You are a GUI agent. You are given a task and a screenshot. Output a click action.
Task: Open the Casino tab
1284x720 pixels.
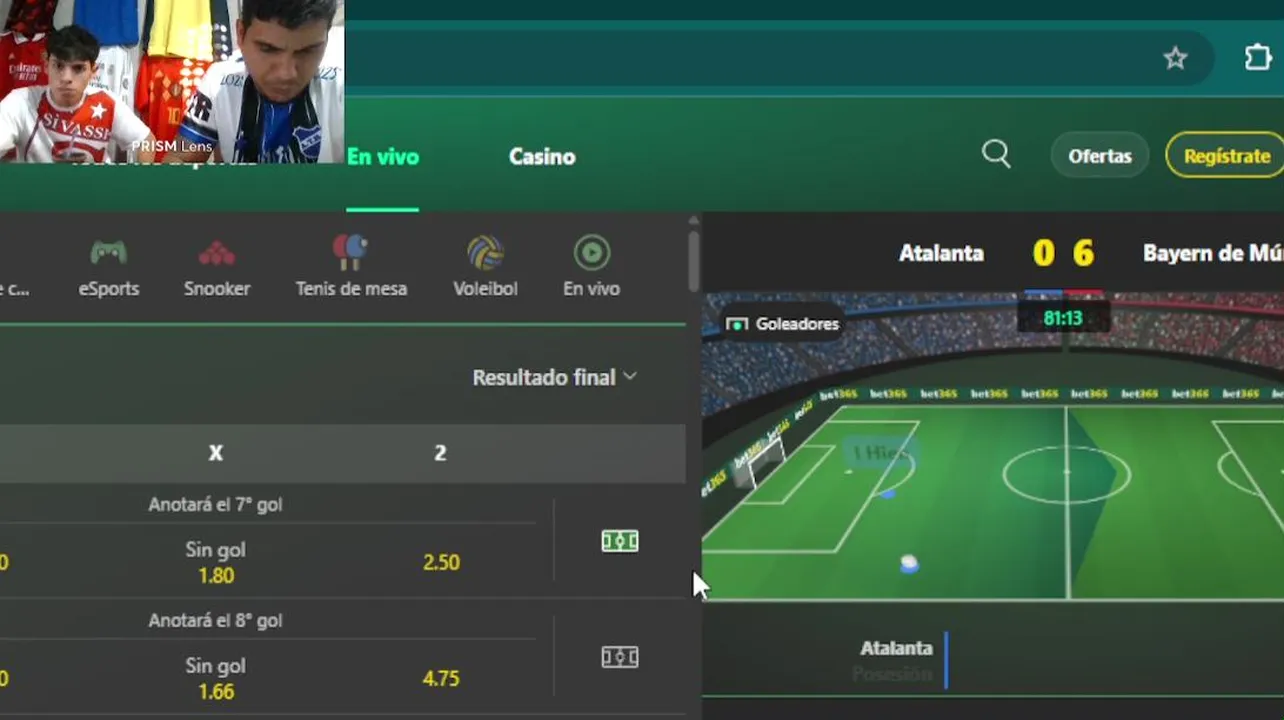[x=542, y=157]
